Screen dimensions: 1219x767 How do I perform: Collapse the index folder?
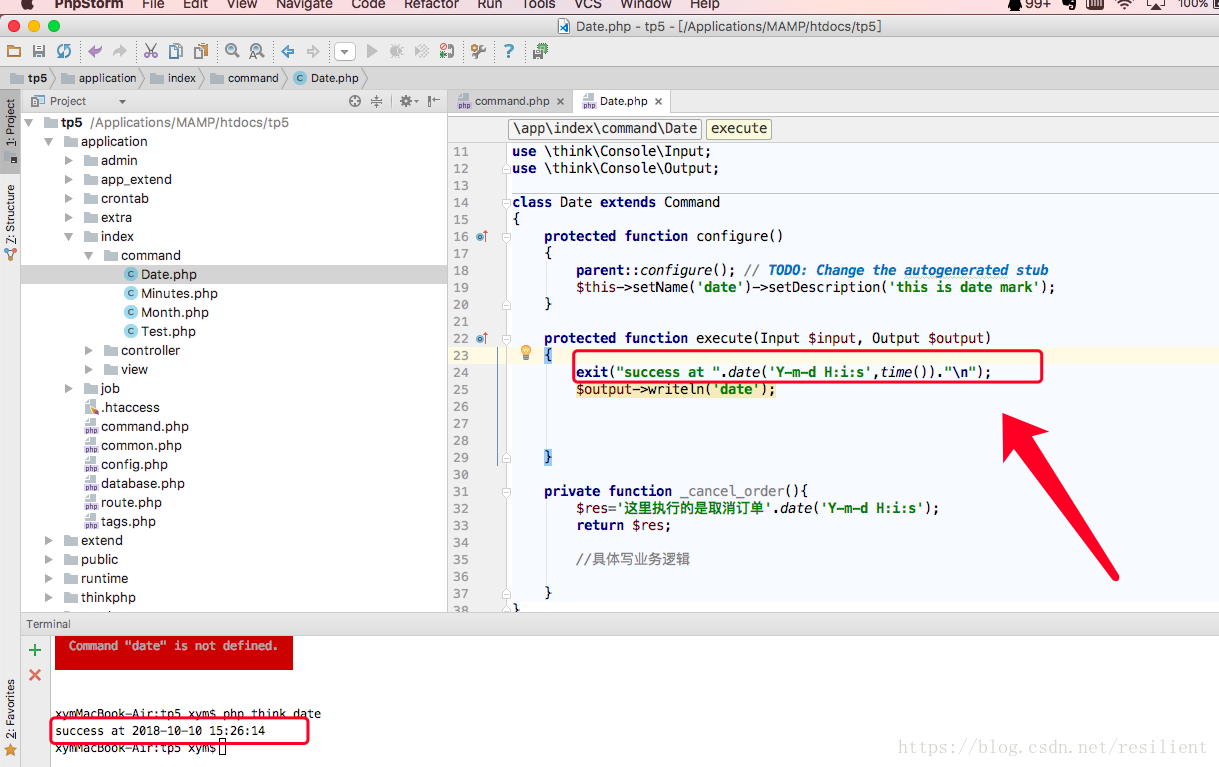coord(69,236)
